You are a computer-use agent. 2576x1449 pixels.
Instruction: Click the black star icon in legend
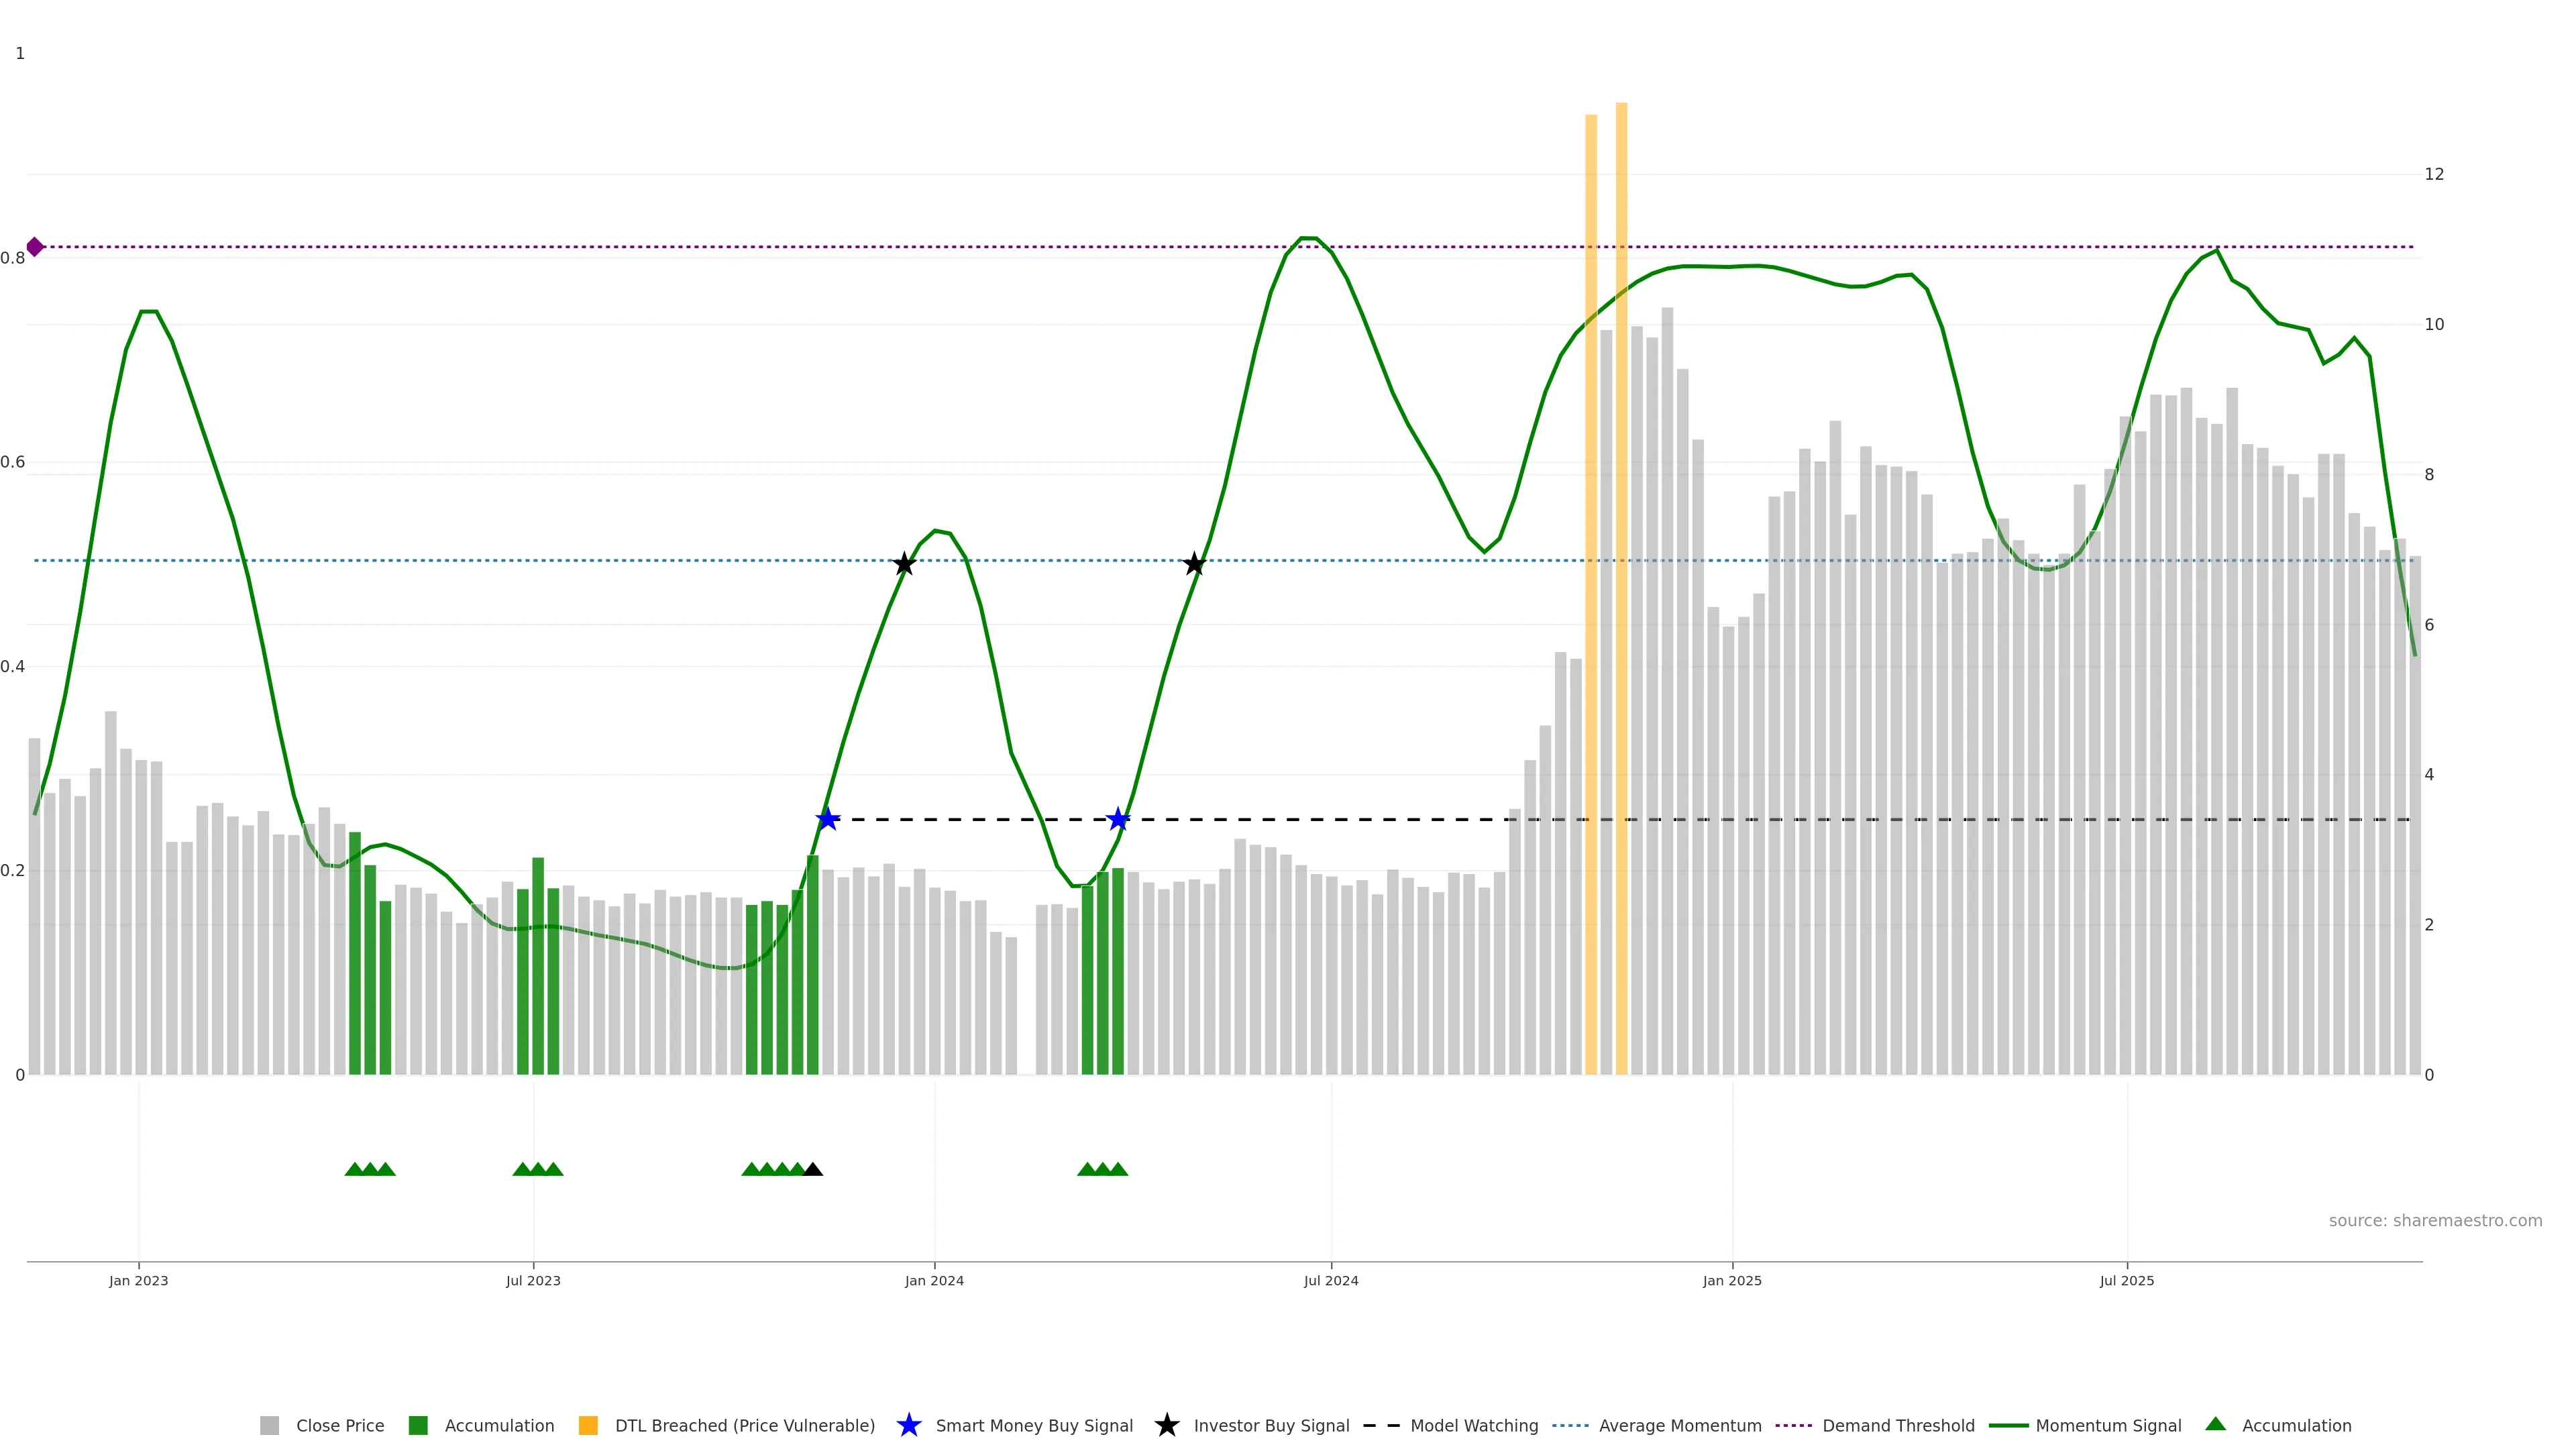click(1166, 1425)
